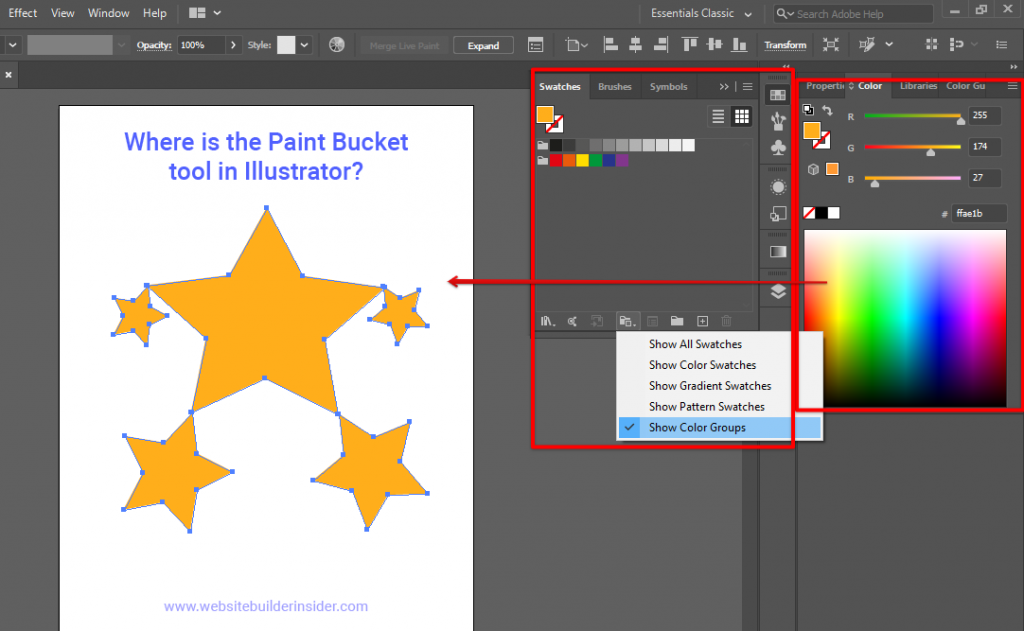
Task: Open the Window menu
Action: (x=108, y=13)
